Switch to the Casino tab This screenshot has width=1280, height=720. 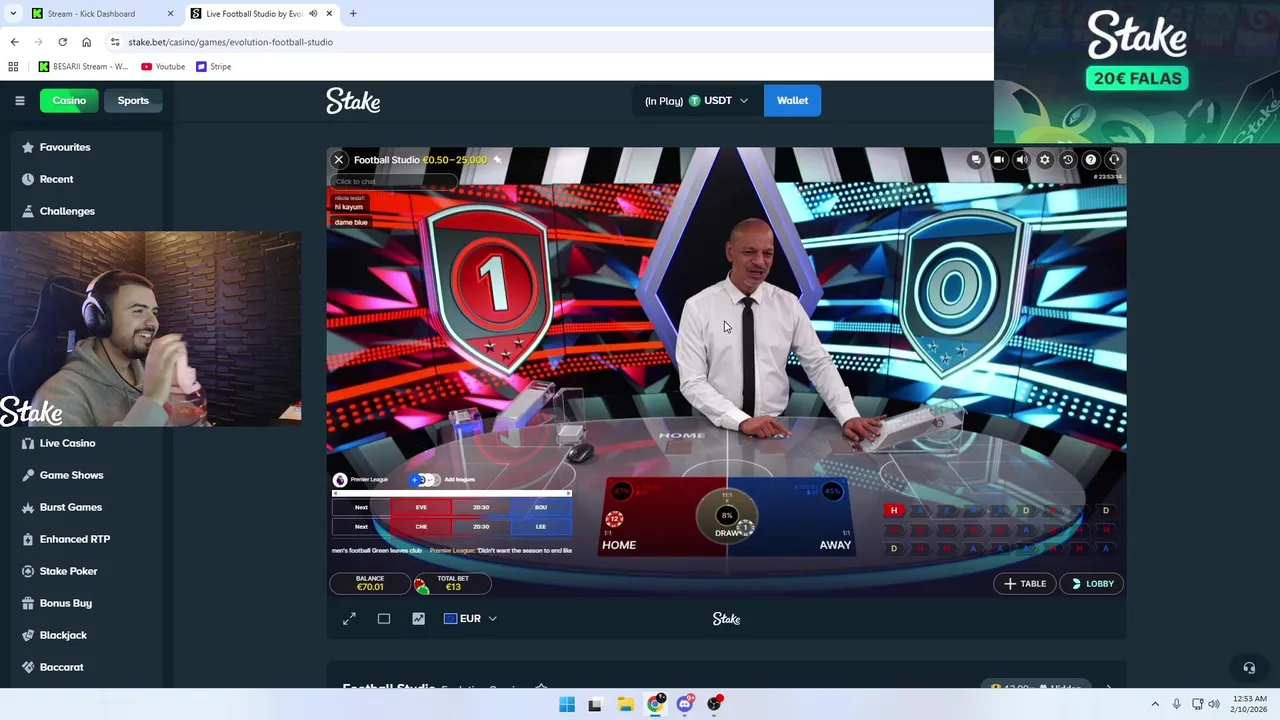click(x=69, y=101)
